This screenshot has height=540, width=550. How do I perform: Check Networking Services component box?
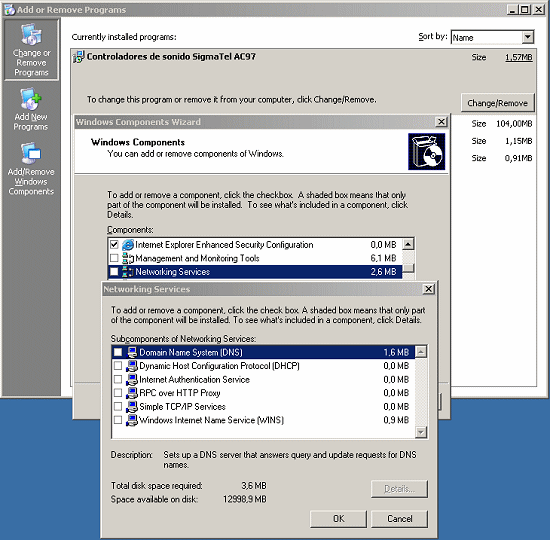click(114, 272)
